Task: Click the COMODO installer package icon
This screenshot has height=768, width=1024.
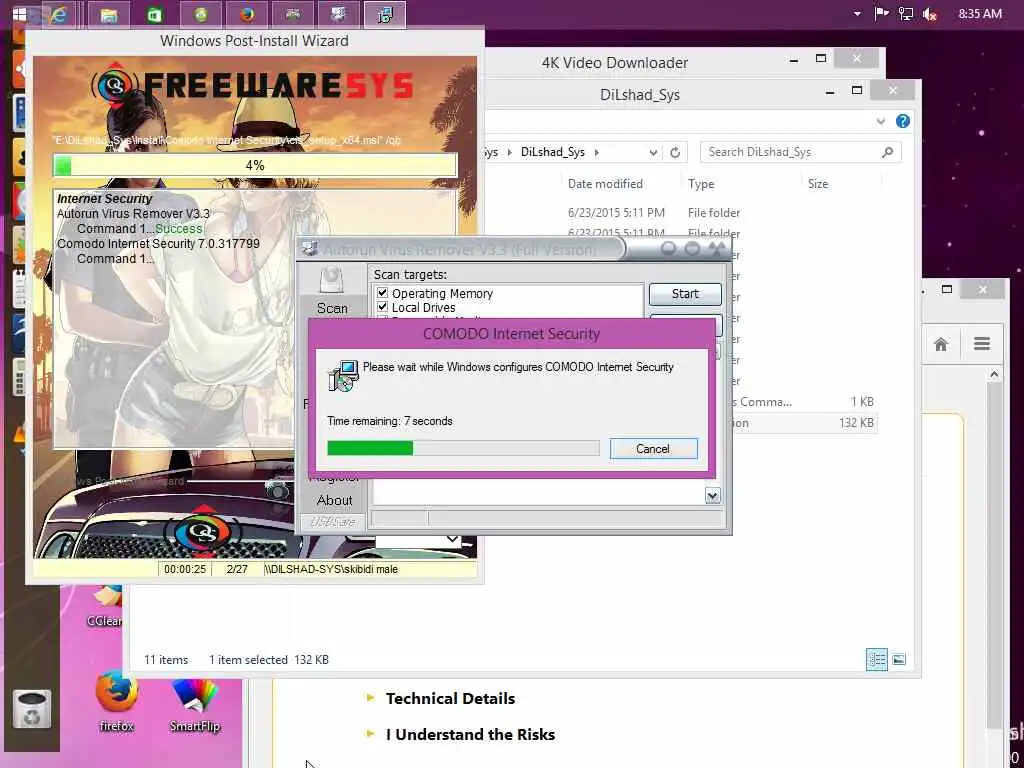Action: click(343, 376)
